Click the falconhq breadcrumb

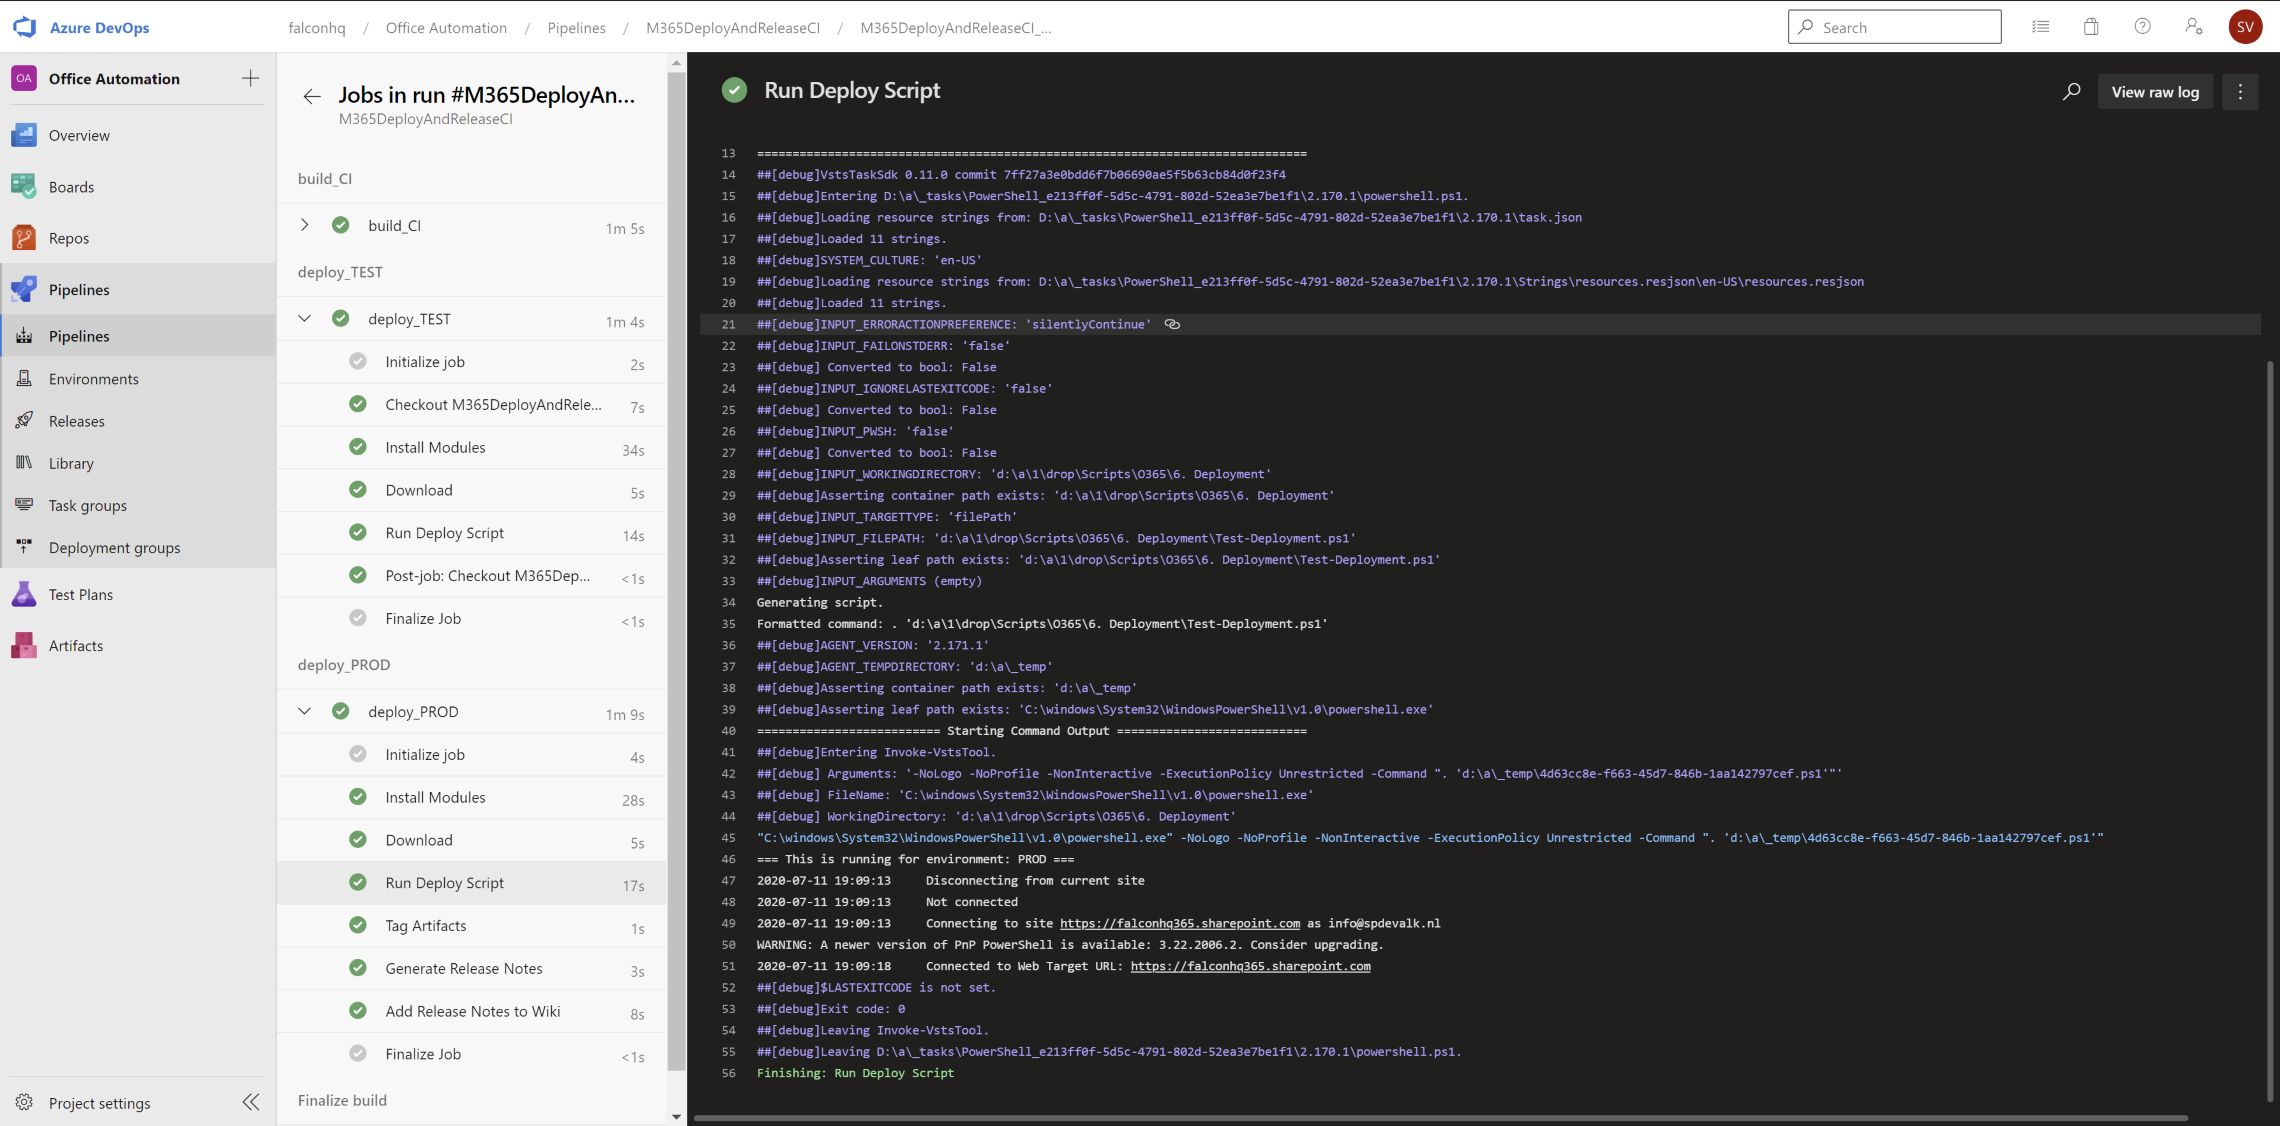(317, 28)
